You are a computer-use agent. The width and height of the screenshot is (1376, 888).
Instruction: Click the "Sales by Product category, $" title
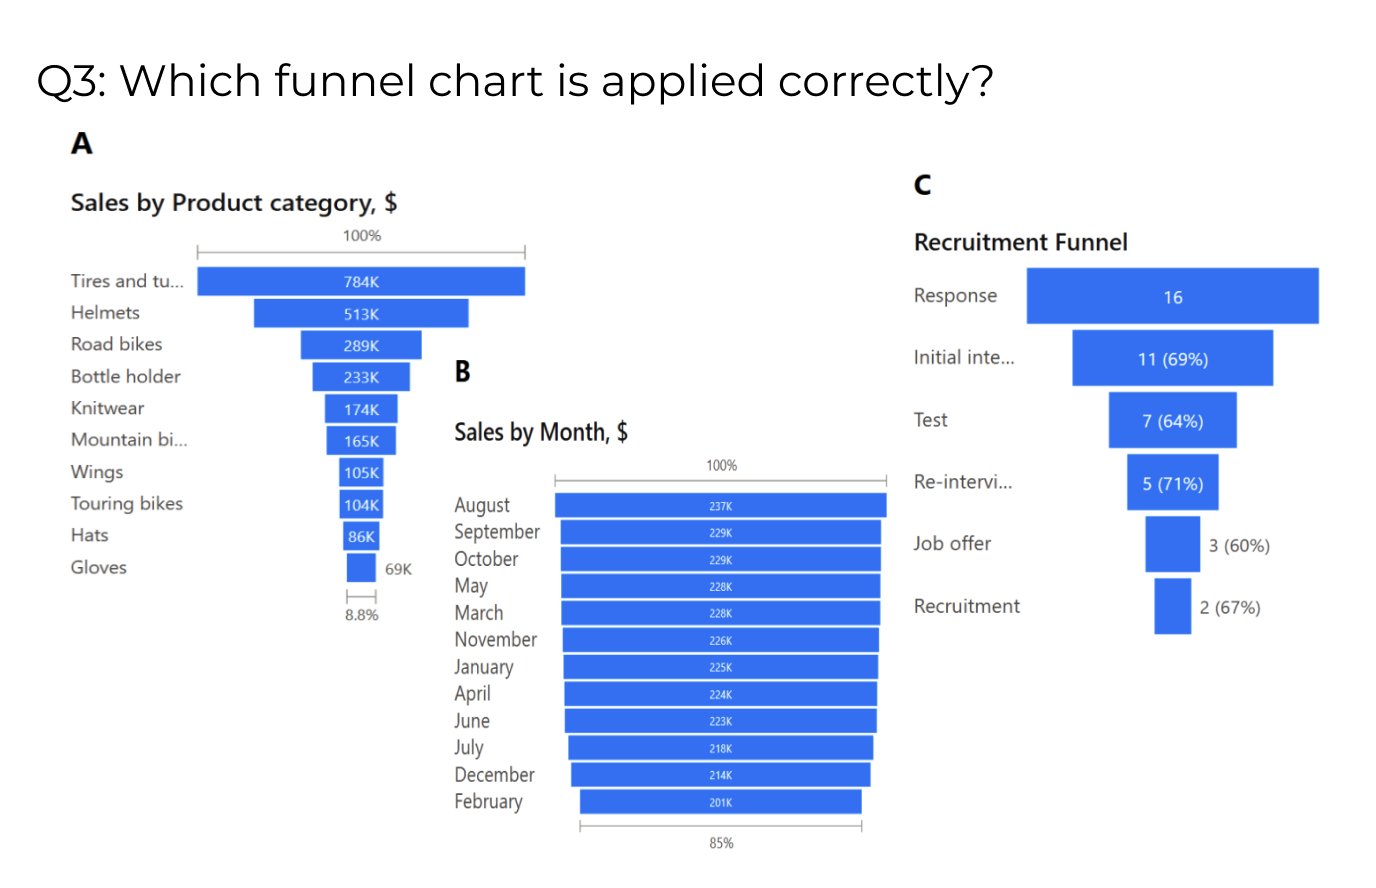[x=234, y=203]
